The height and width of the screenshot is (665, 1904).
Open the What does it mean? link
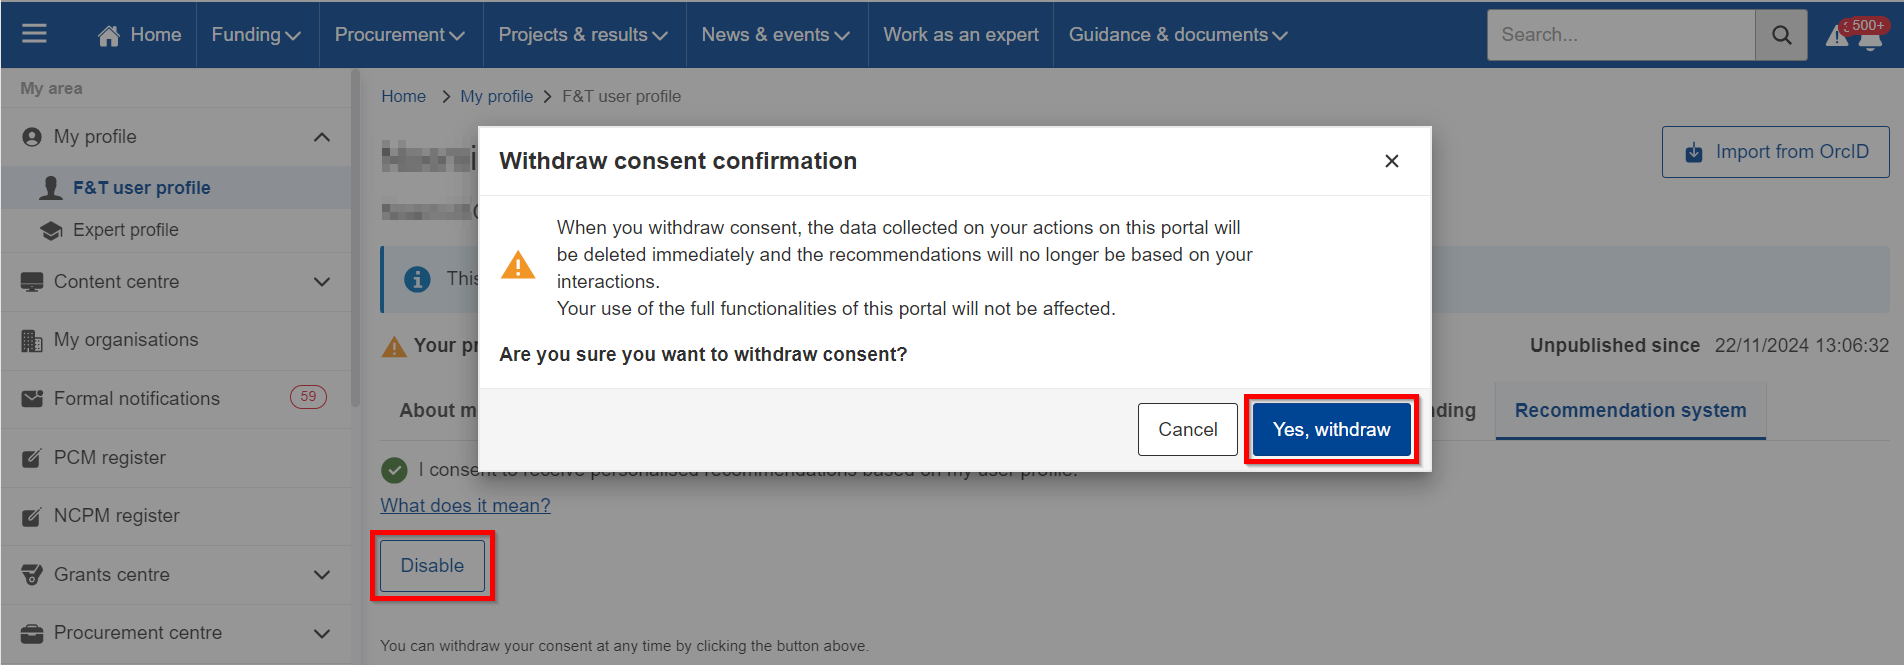tap(465, 505)
